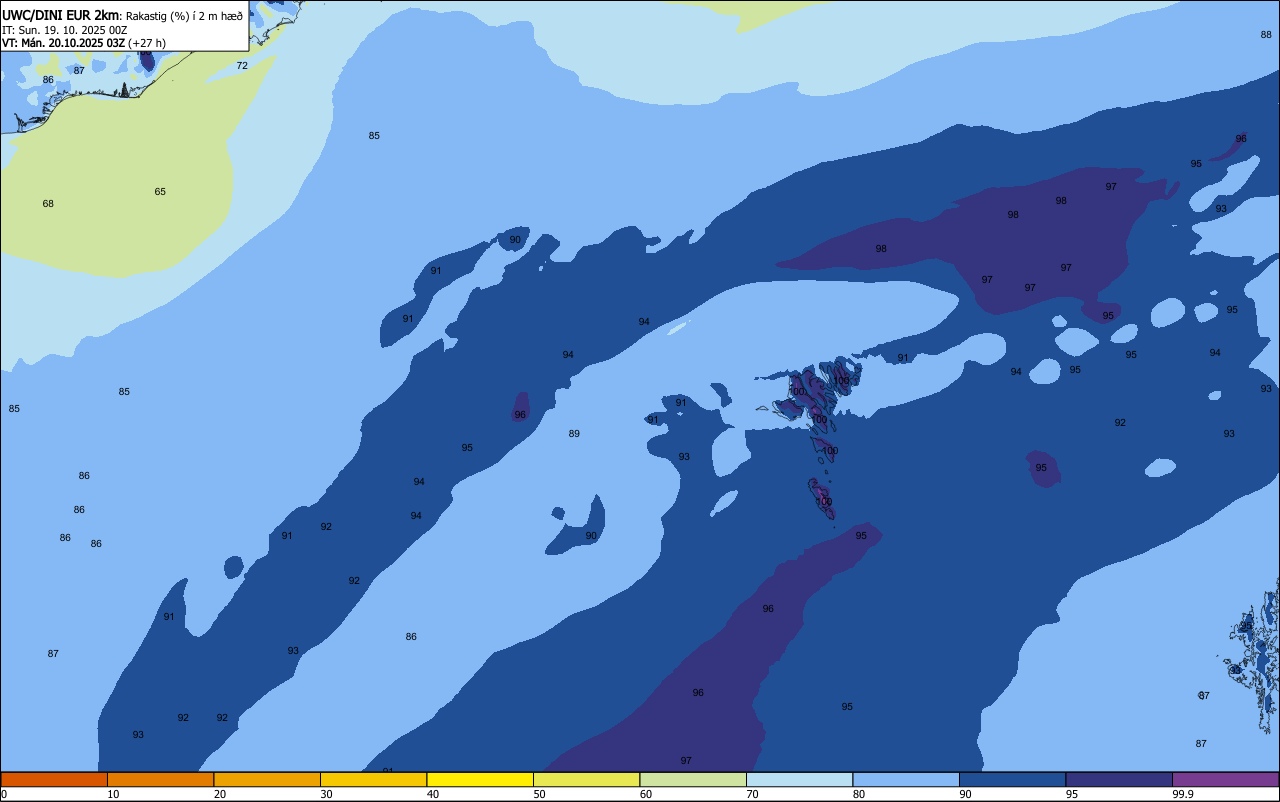
Task: Click the pale blue 70–80 legend swatch
Action: point(799,779)
